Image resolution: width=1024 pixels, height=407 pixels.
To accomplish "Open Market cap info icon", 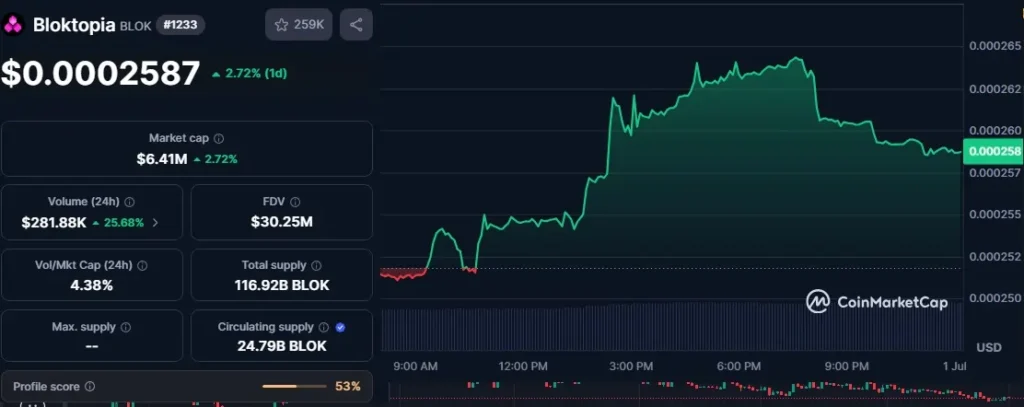I will 219,138.
